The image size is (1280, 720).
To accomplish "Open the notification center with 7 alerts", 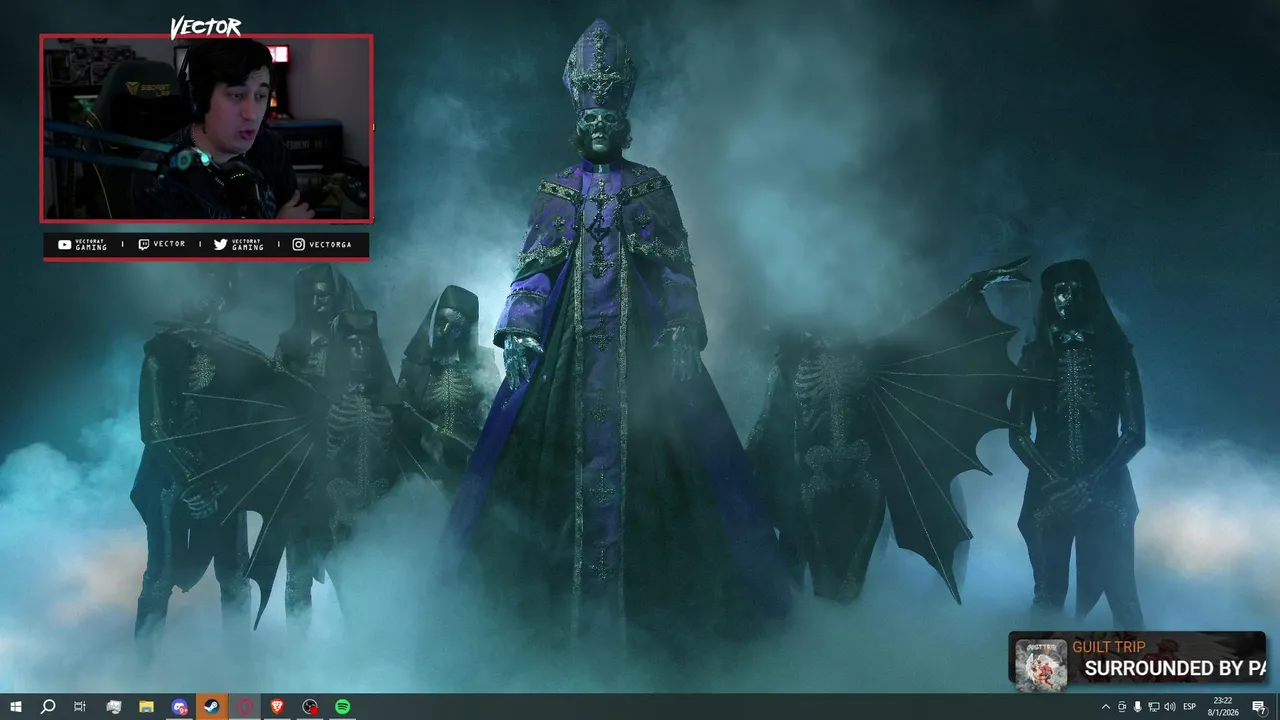I will point(1259,707).
